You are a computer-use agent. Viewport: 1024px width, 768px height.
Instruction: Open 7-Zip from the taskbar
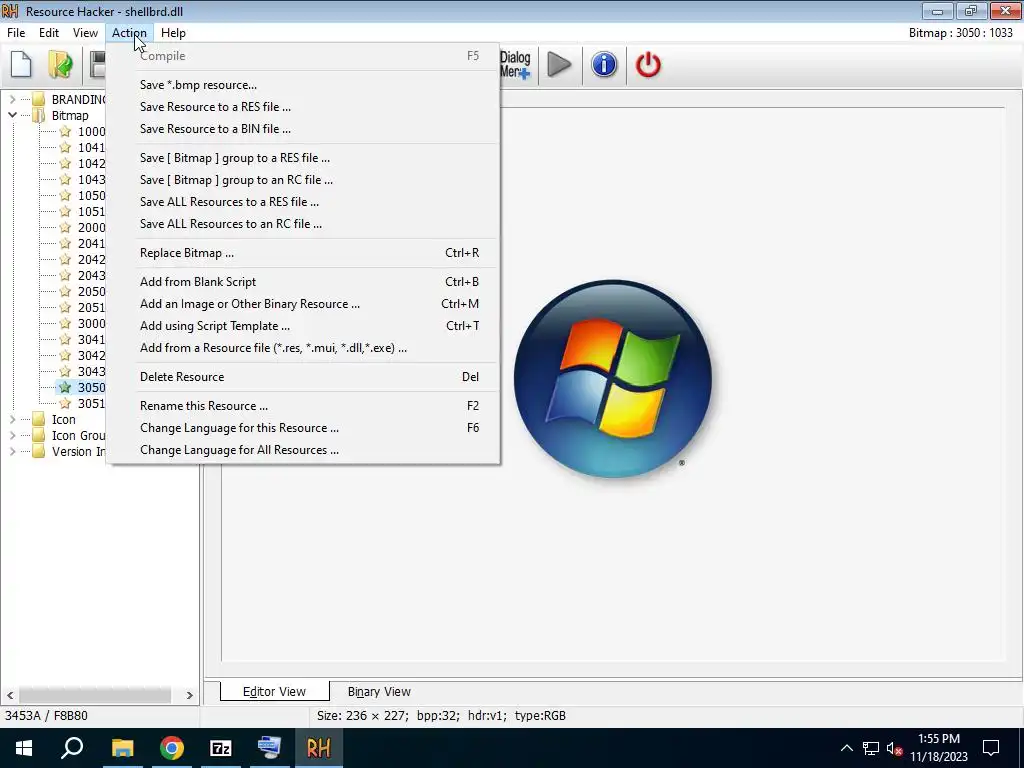(x=221, y=748)
